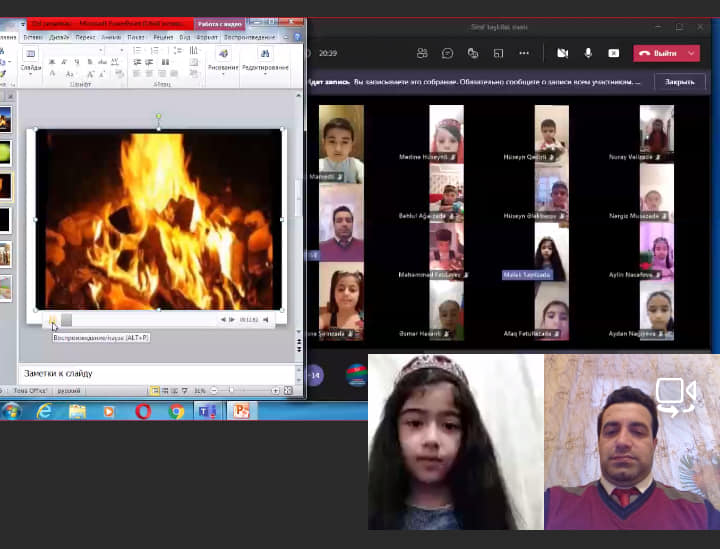Set text columns in Абзац group
Screen dimensions: 720x549
pos(165,62)
